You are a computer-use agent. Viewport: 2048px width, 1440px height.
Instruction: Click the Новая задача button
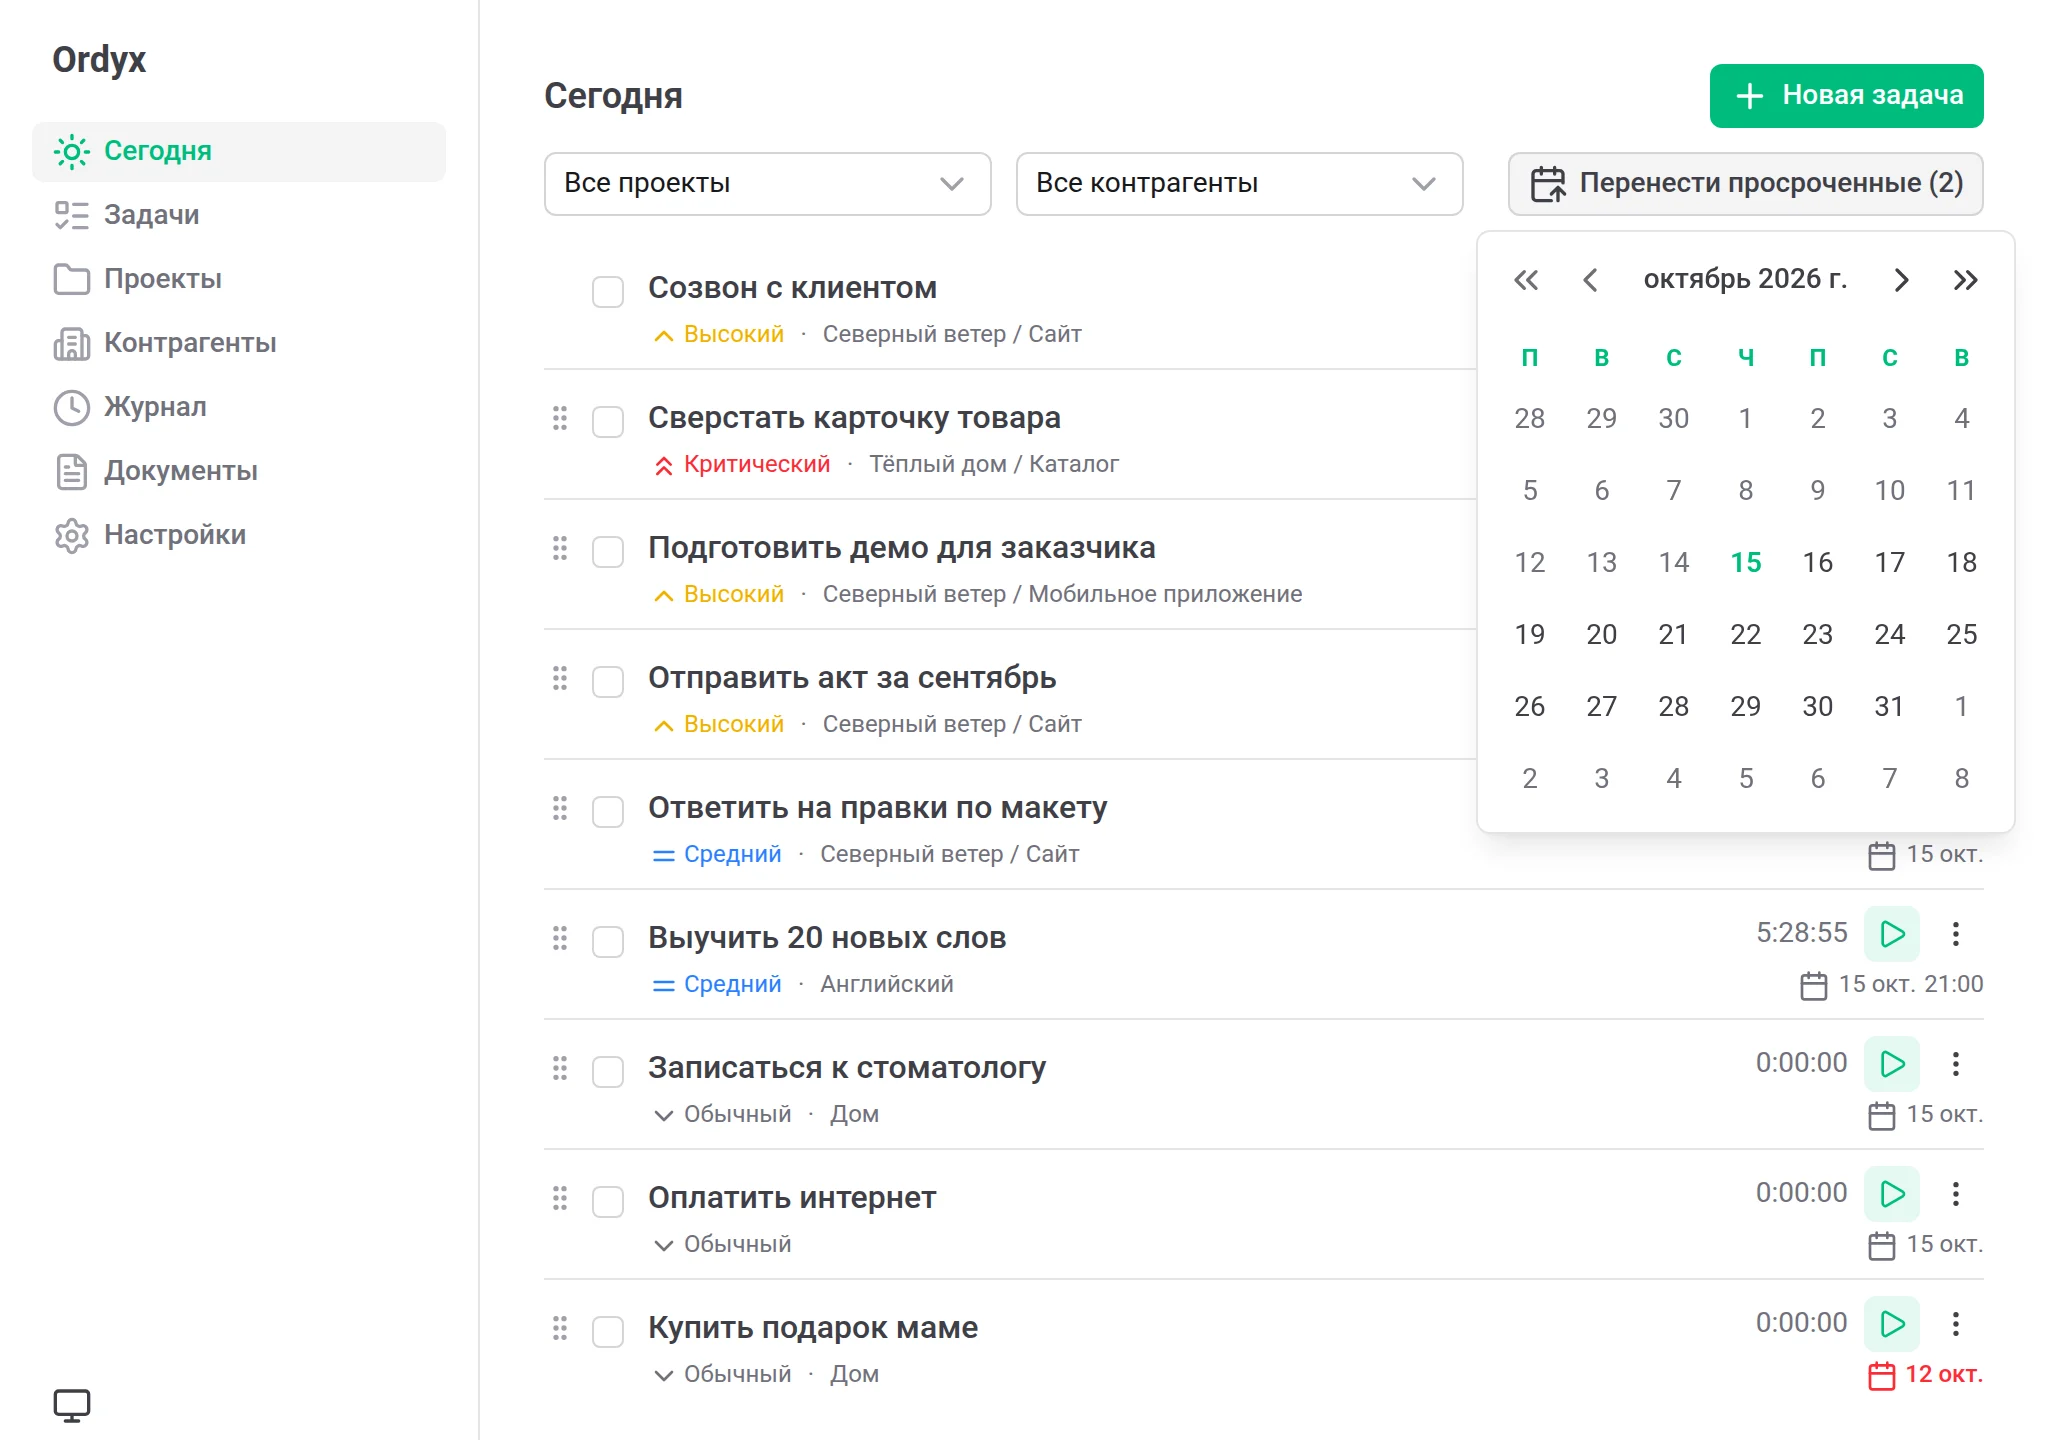[1847, 96]
